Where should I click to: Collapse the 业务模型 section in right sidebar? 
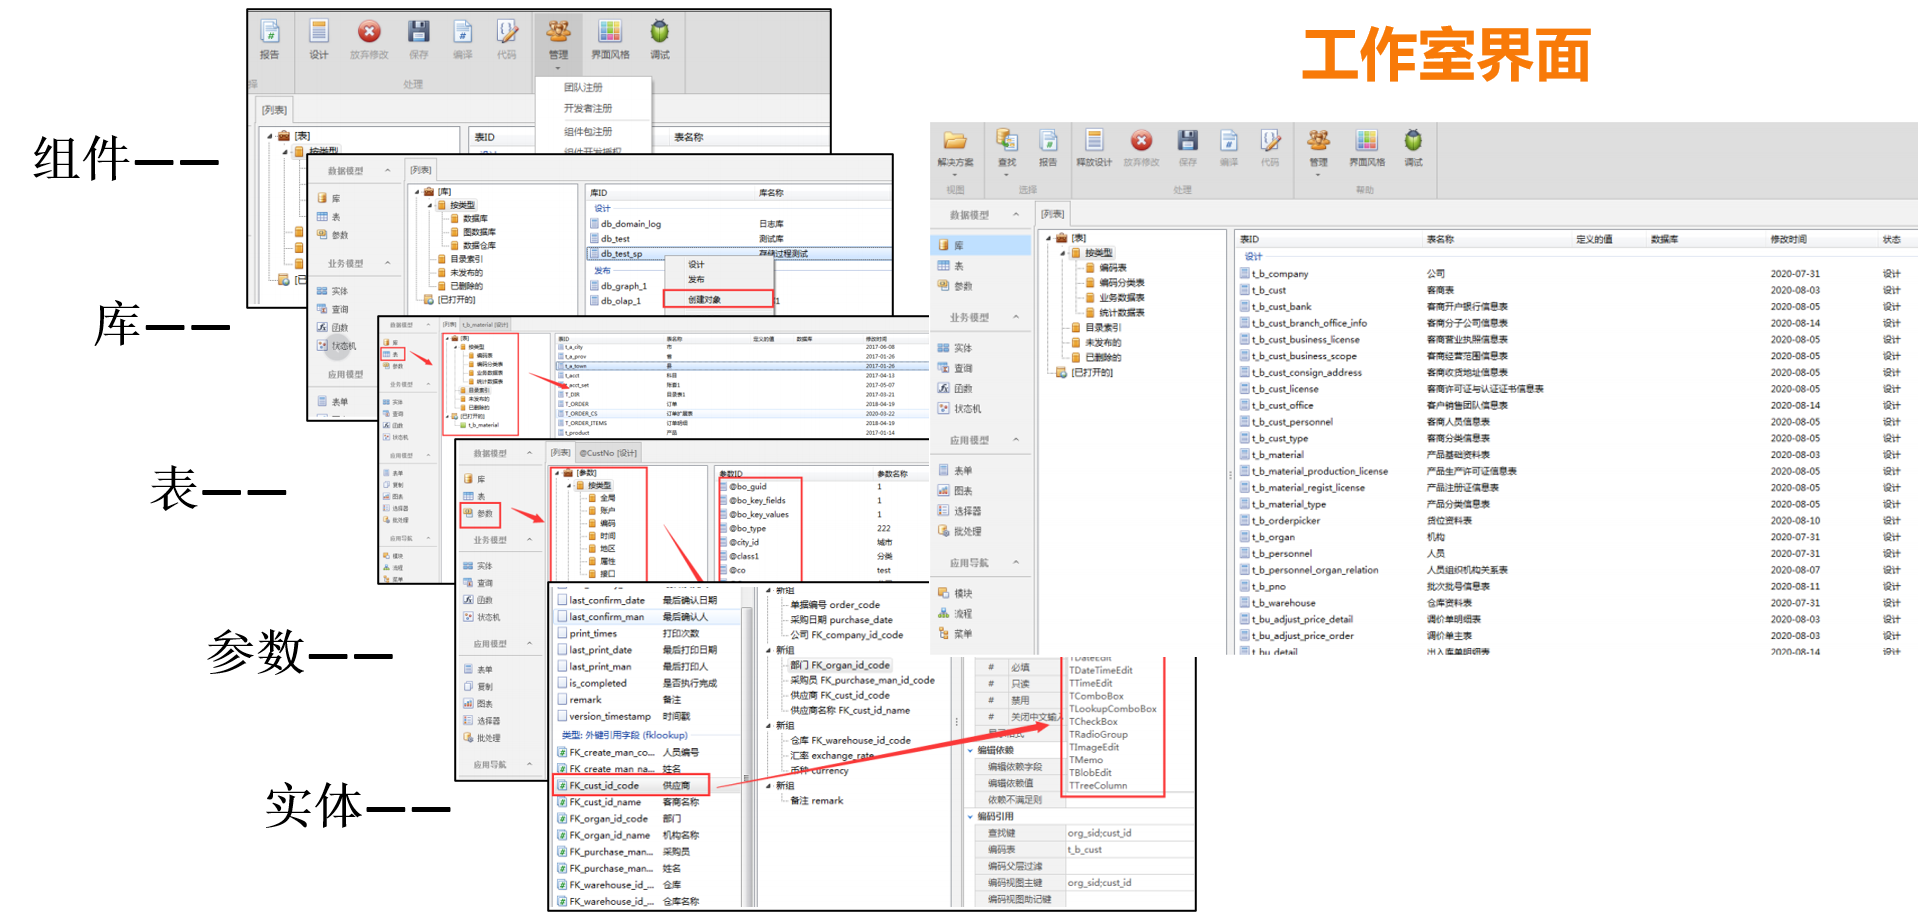tap(1016, 317)
